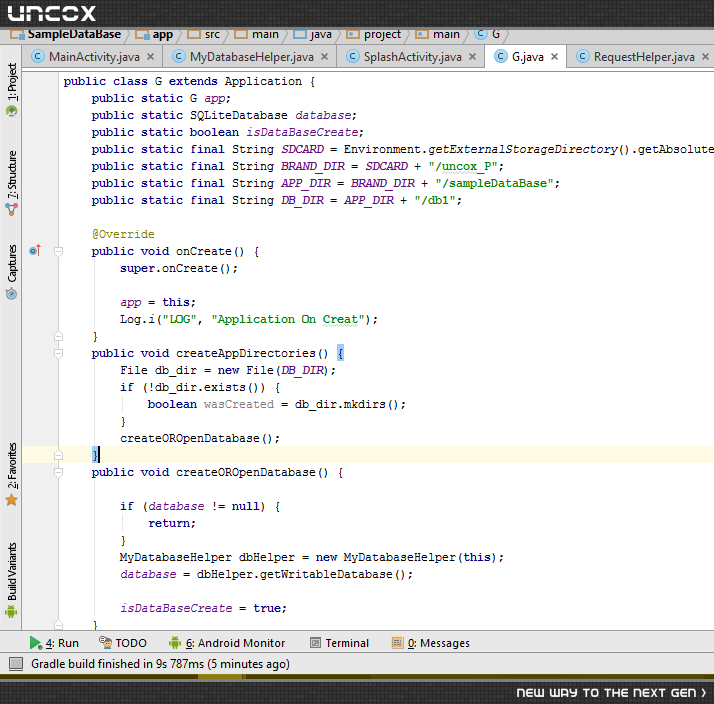Click the "/sampleDataBase" string literal

494,184
